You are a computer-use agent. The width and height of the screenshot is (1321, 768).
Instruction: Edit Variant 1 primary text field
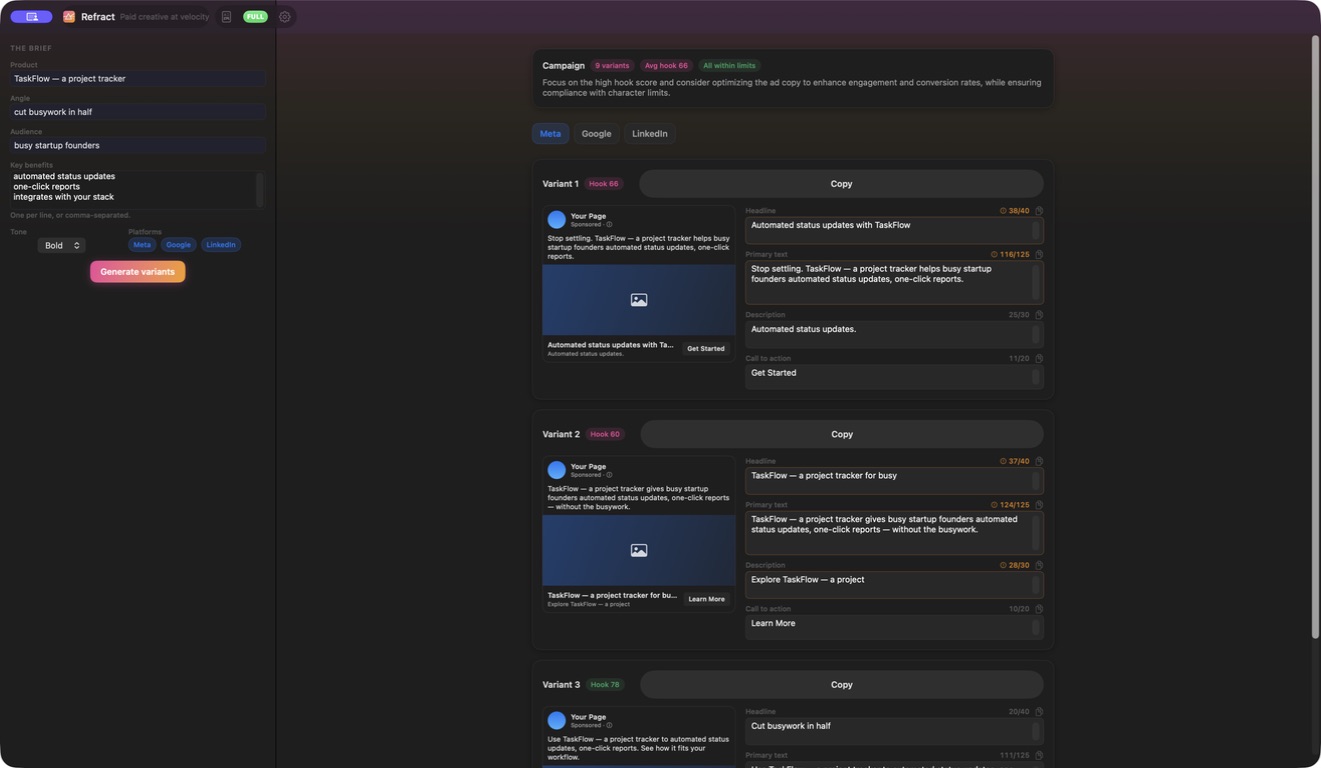pyautogui.click(x=894, y=282)
